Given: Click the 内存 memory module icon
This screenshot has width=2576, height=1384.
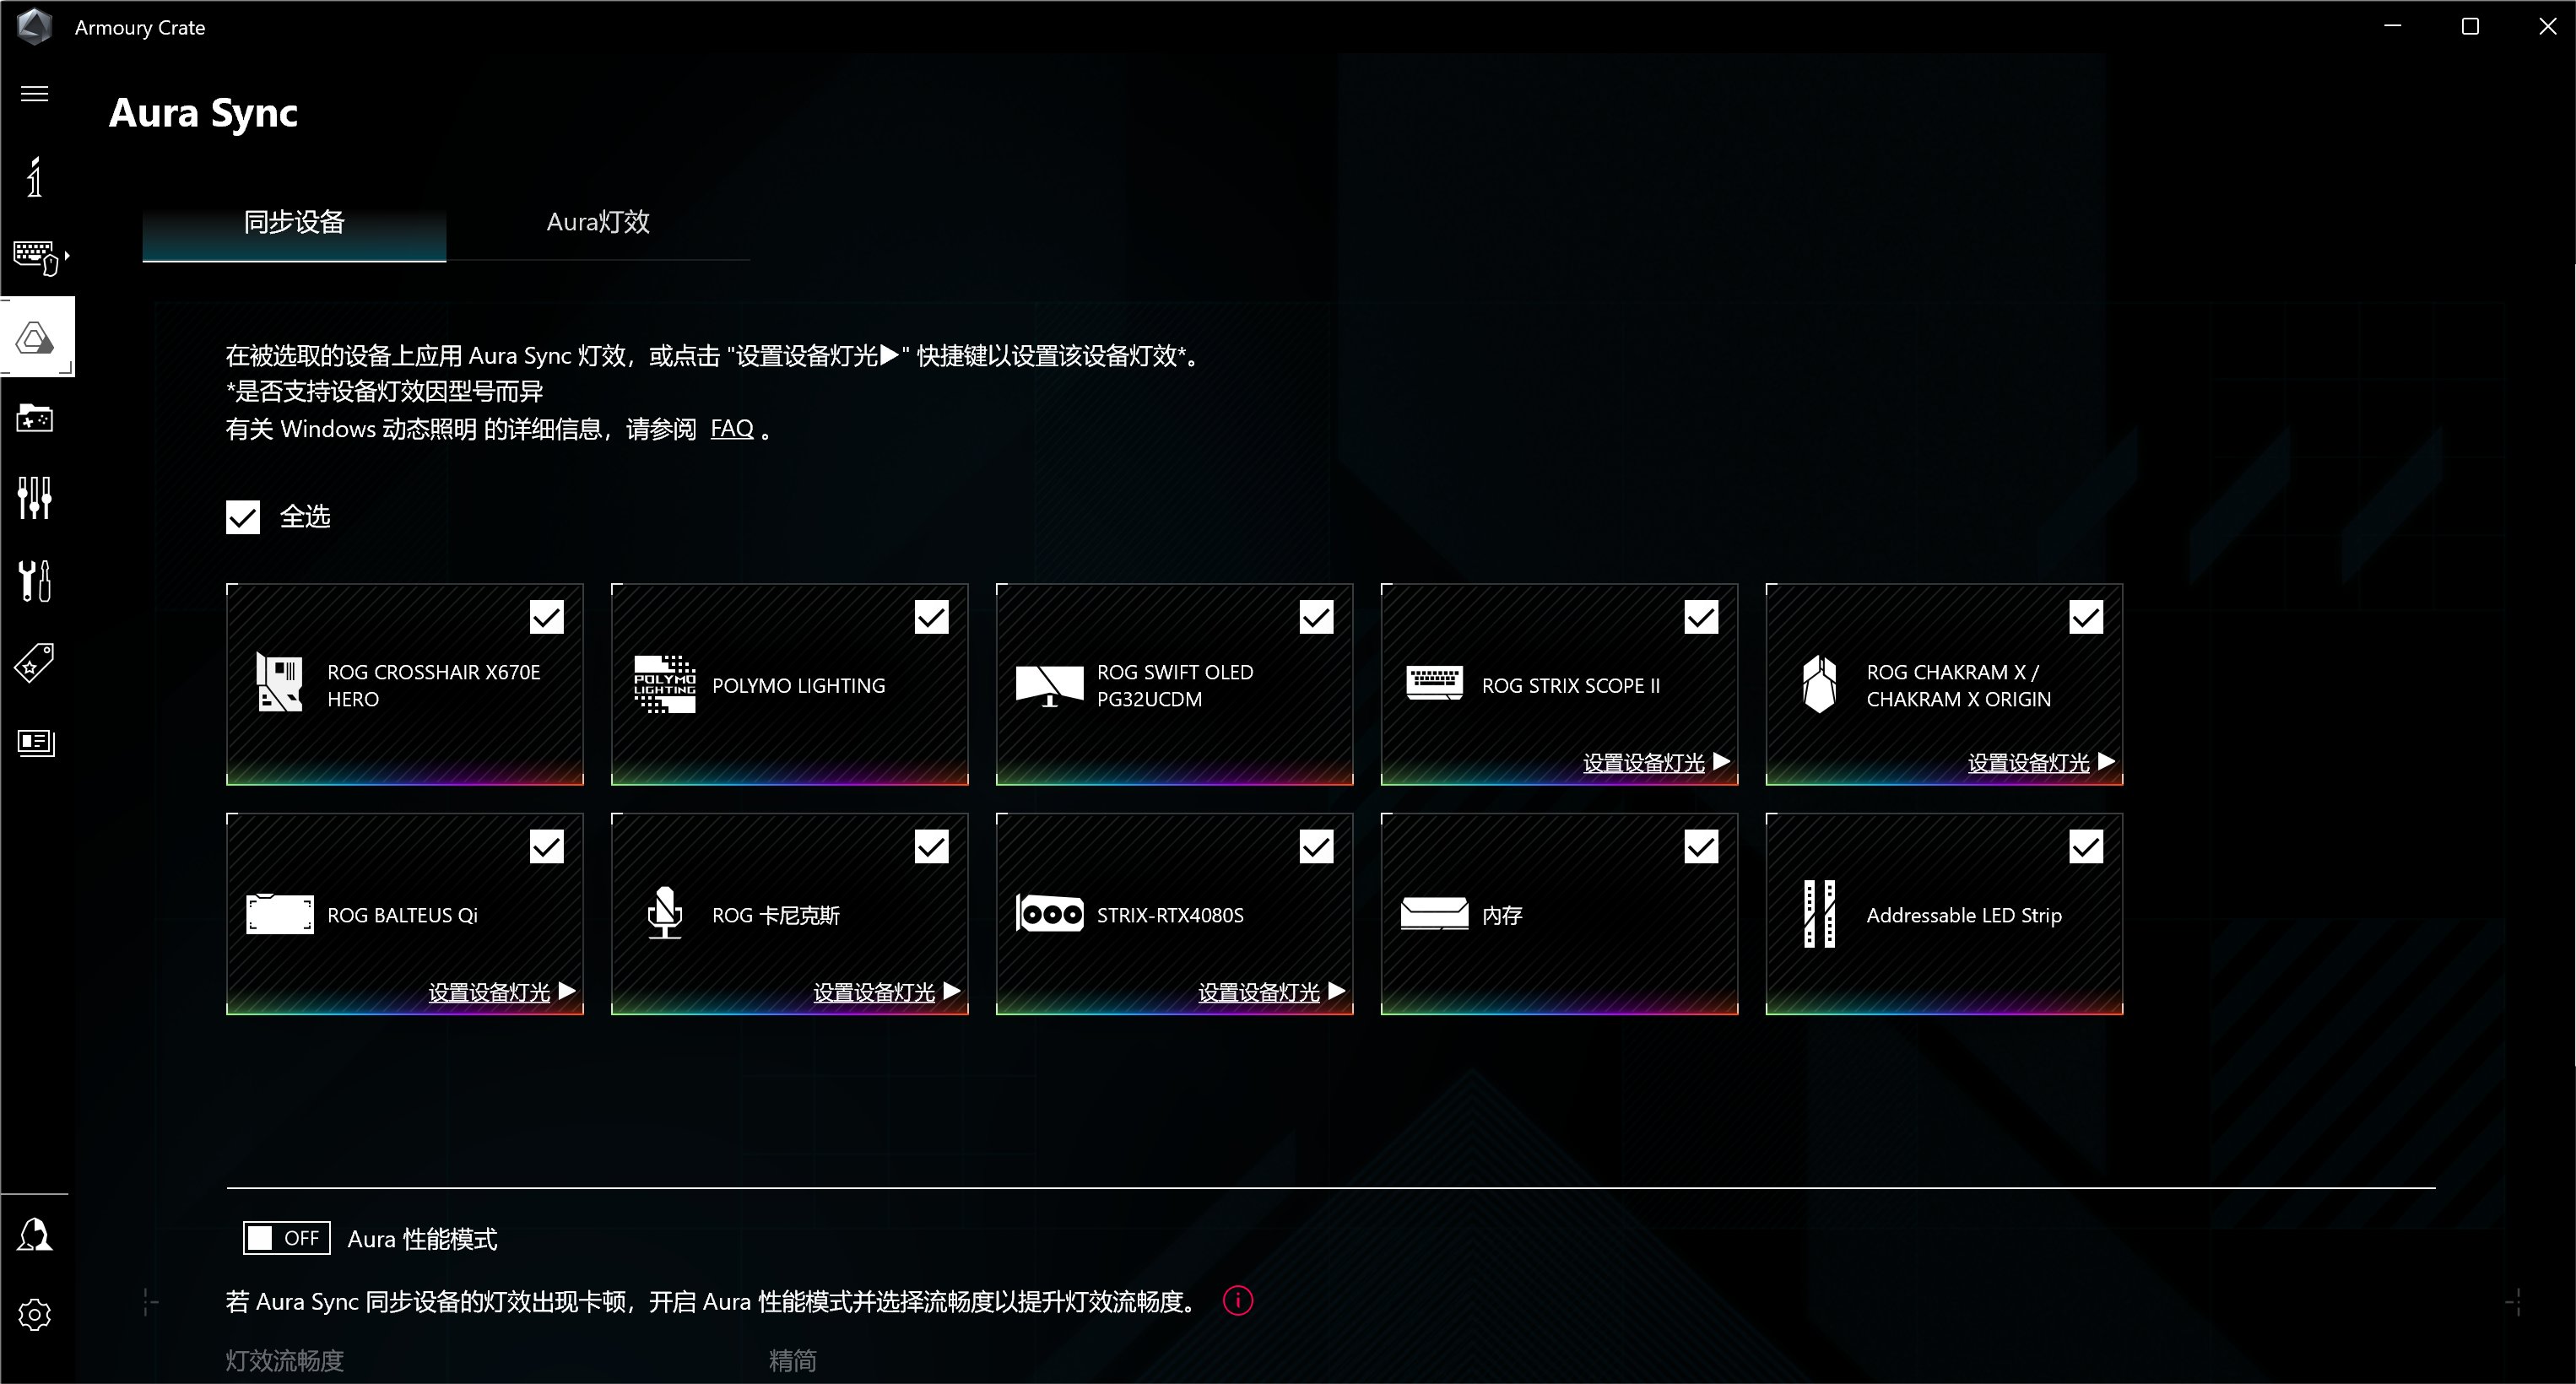Looking at the screenshot, I should [x=1434, y=914].
